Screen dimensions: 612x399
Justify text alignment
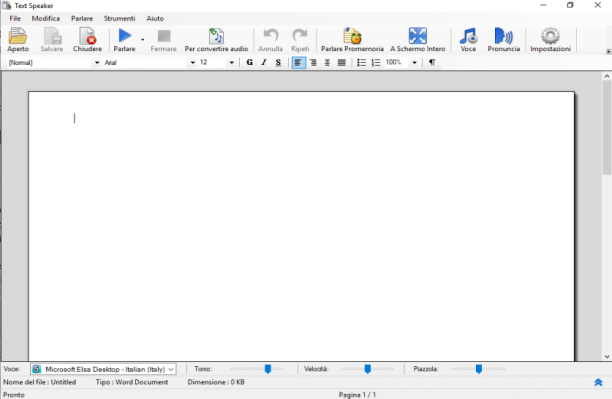point(342,62)
